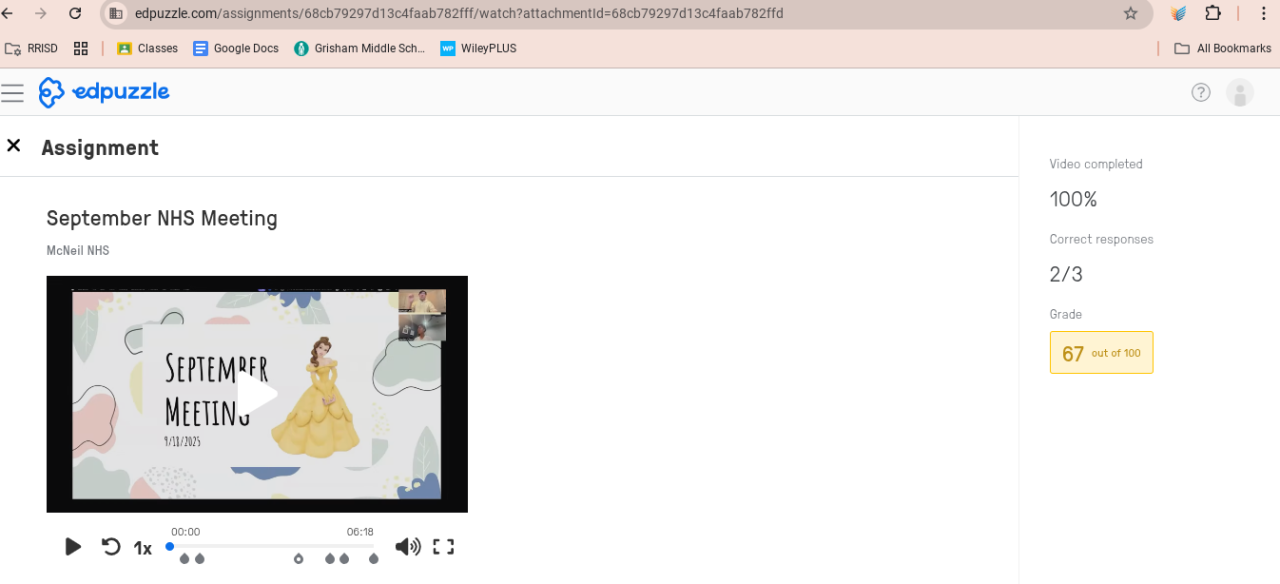Image resolution: width=1280 pixels, height=584 pixels.
Task: Open the RRISD bookmarks folder
Action: [x=31, y=48]
